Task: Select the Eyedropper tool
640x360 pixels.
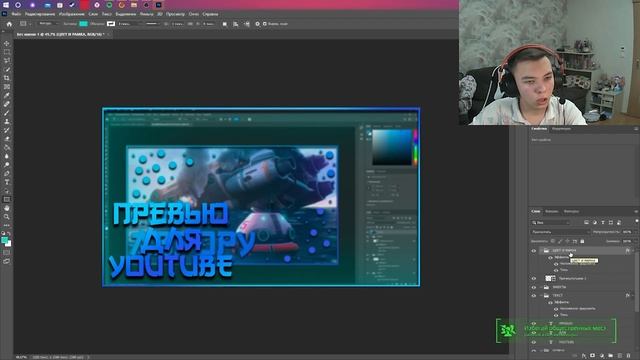Action: pos(7,96)
